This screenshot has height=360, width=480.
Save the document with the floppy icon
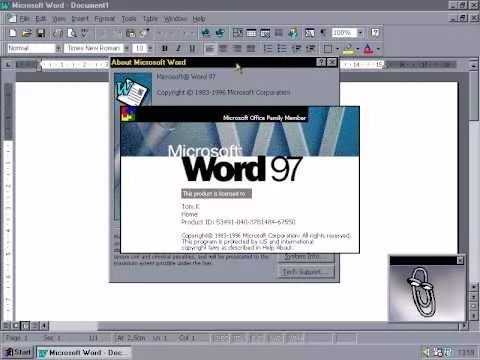[x=41, y=33]
